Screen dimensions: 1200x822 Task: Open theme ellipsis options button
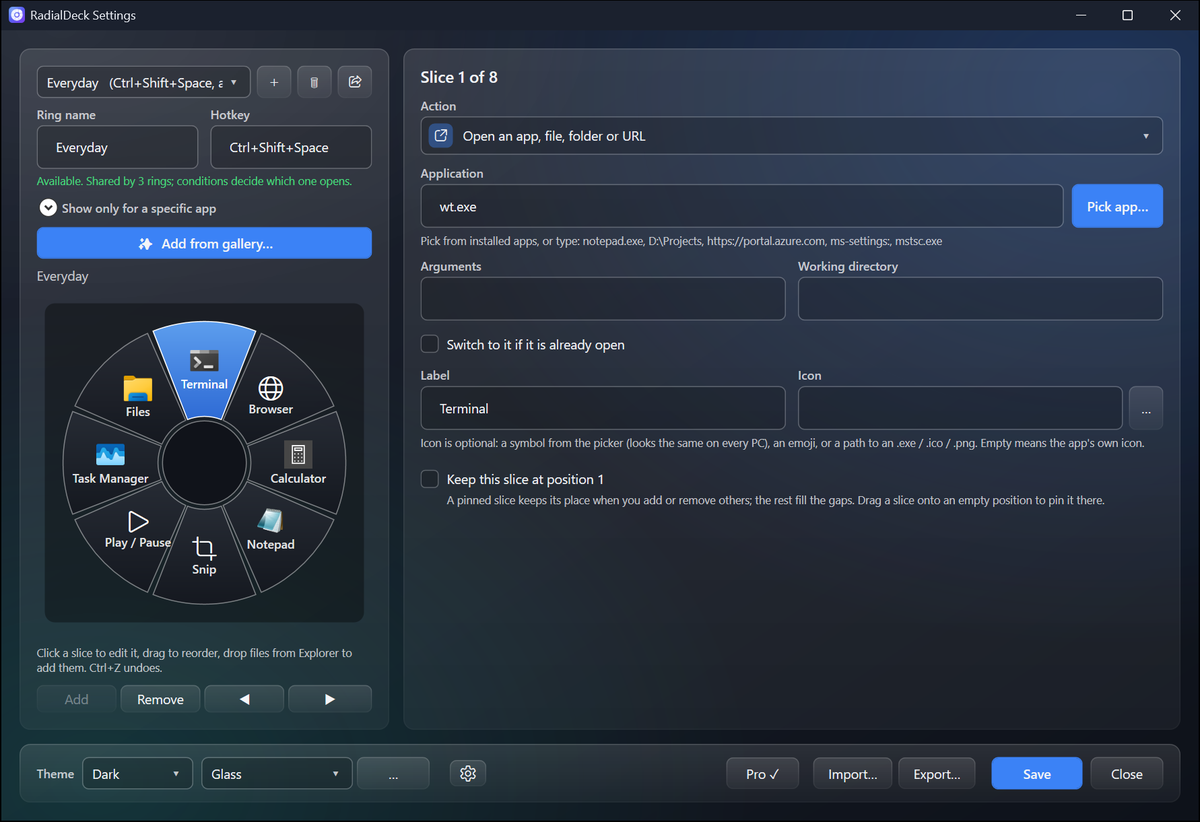coord(393,774)
